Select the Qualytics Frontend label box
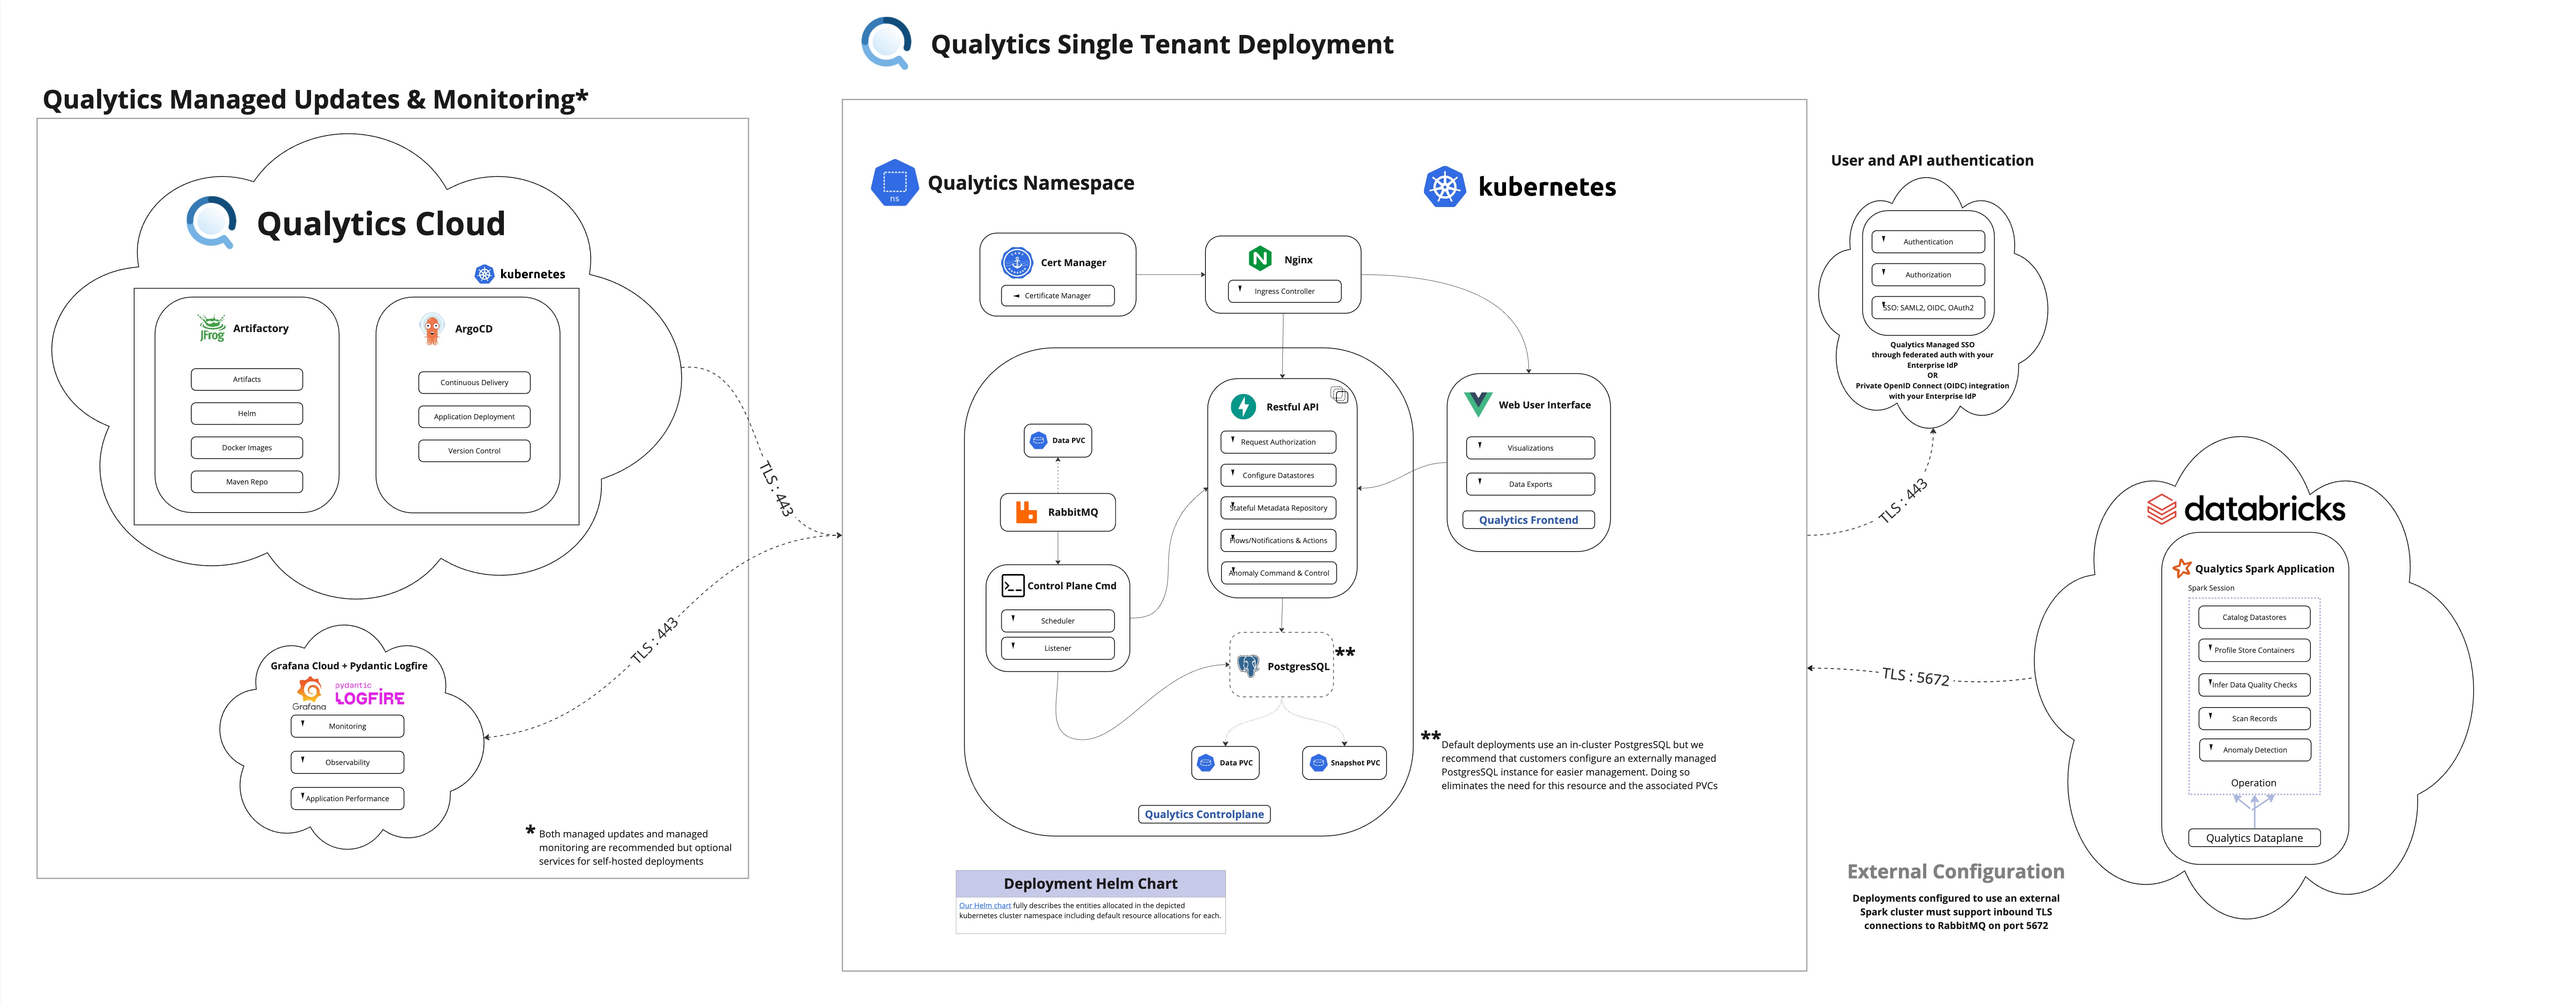The height and width of the screenshot is (1003, 2576). 1528,520
